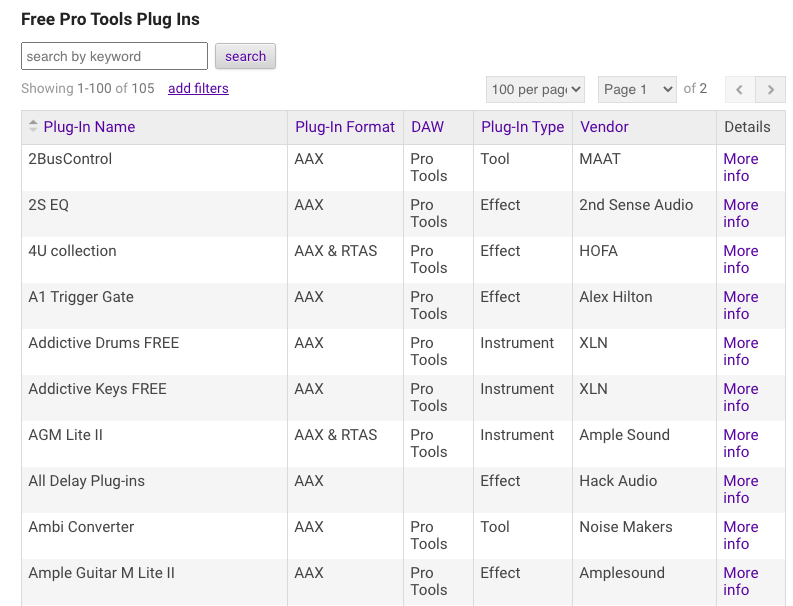
Task: Click the search button
Action: tap(245, 56)
